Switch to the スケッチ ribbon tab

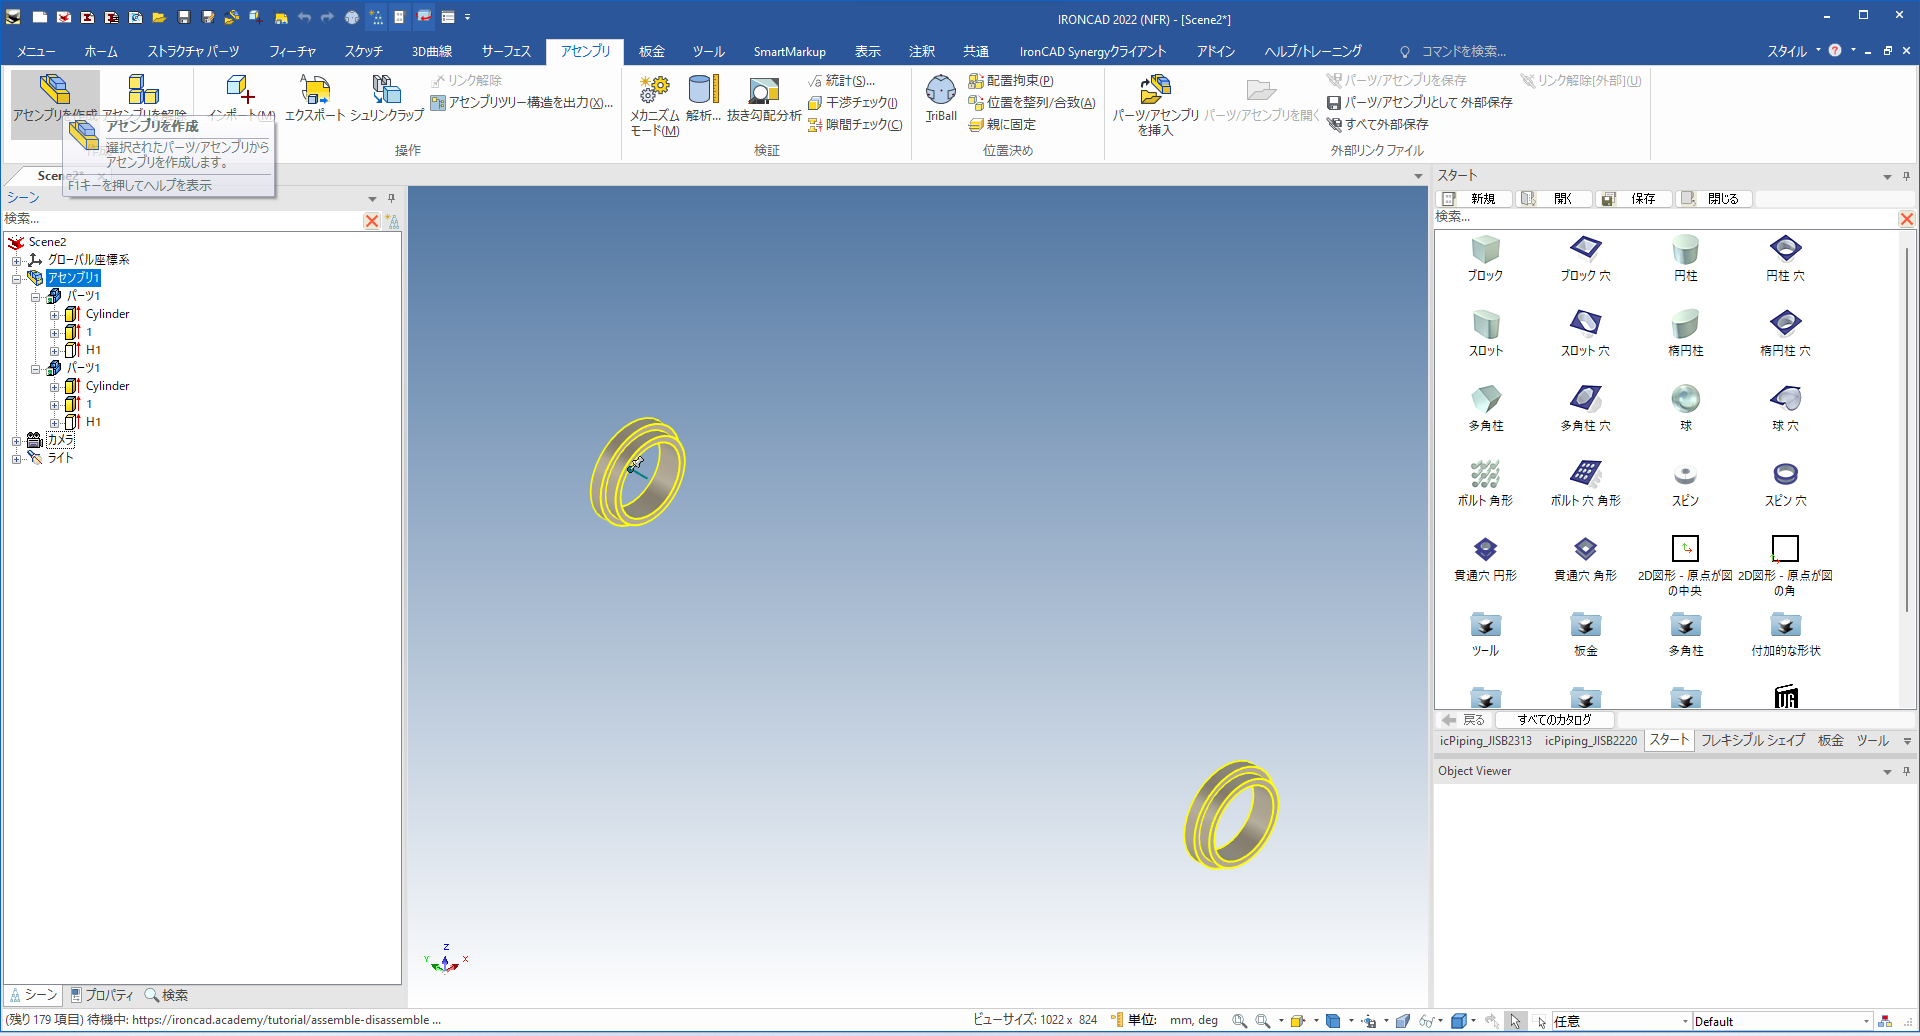[x=363, y=51]
